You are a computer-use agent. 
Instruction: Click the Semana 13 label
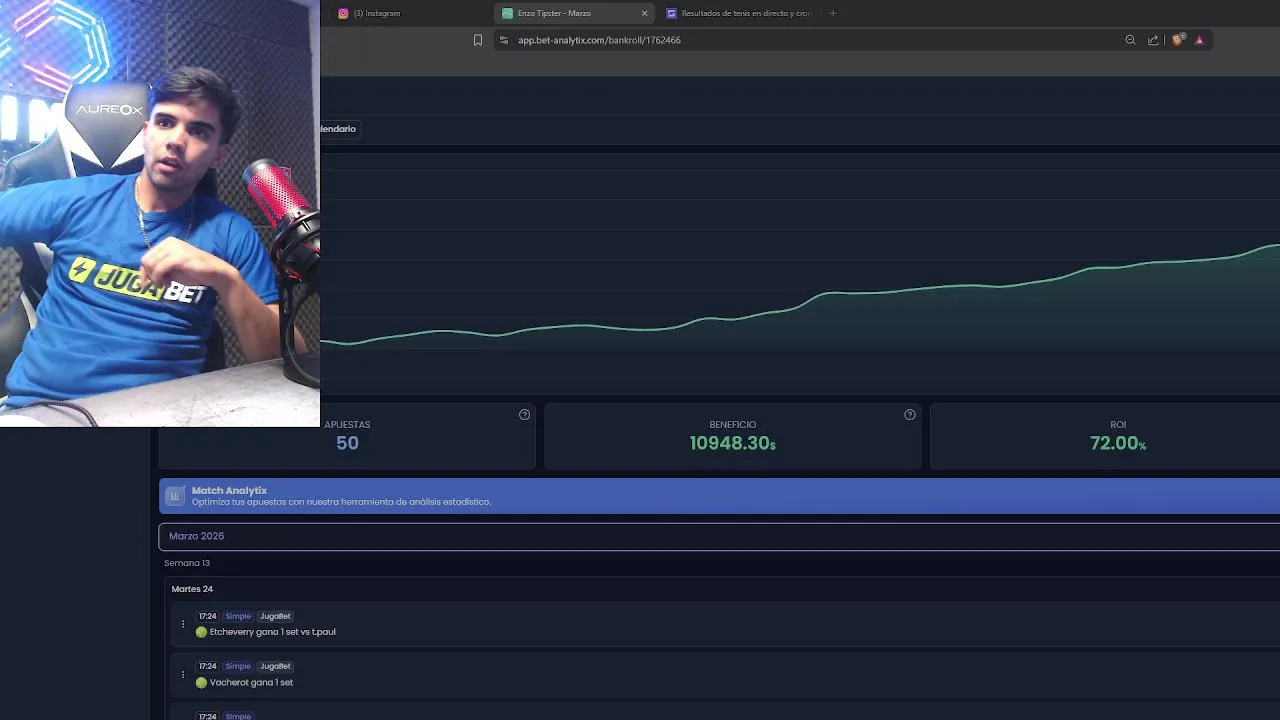[x=187, y=563]
